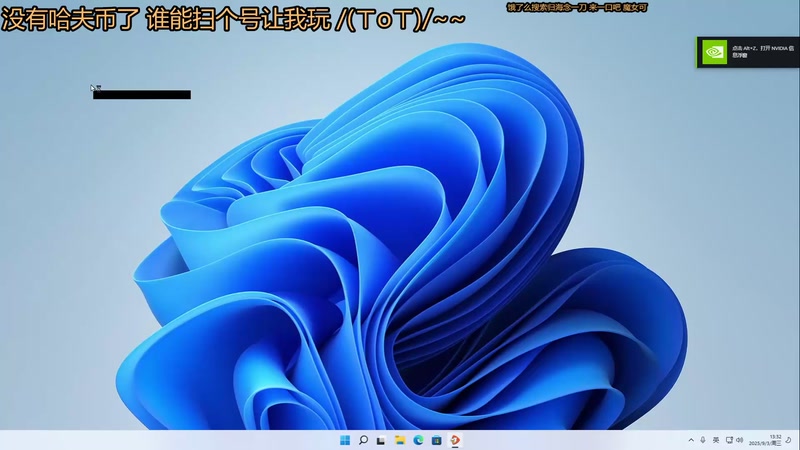Open the volume tray icon
The width and height of the screenshot is (800, 450).
[739, 440]
